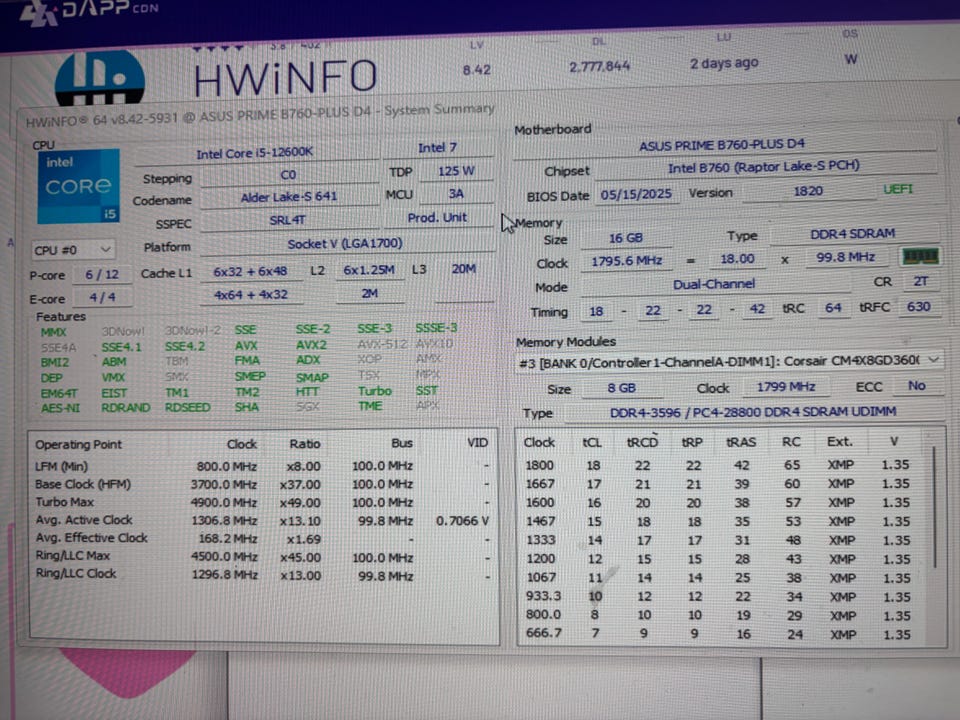The height and width of the screenshot is (720, 960).
Task: Click the 'tRCD' column header
Action: point(642,442)
